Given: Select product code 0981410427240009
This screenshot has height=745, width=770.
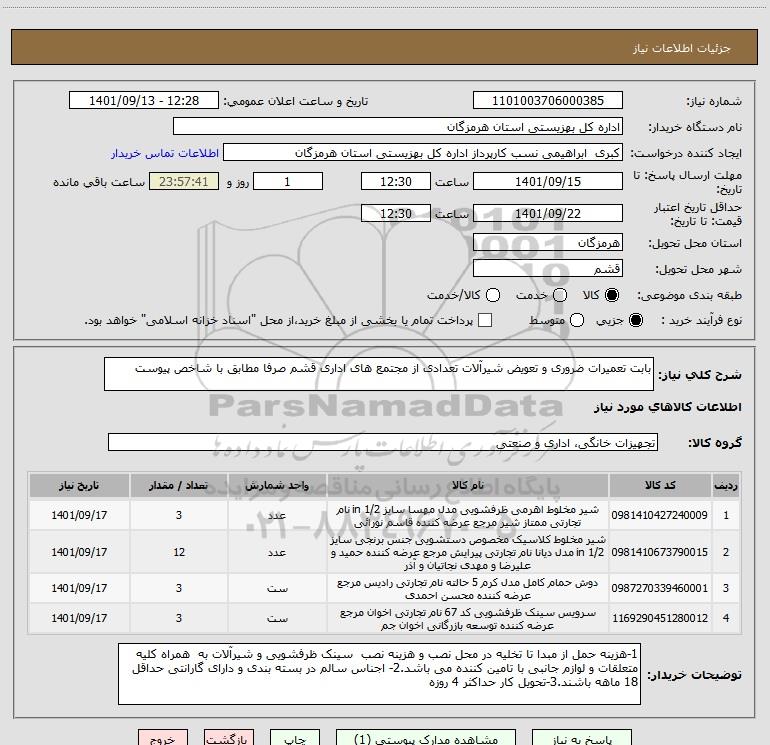Looking at the screenshot, I should coord(660,515).
